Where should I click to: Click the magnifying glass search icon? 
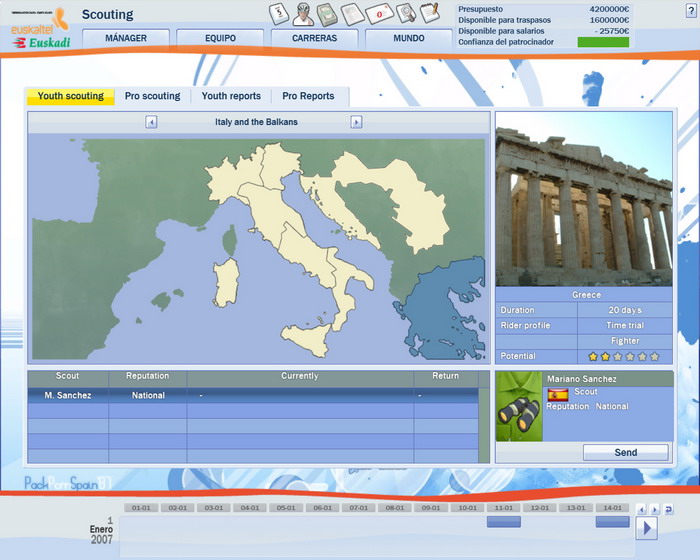point(405,13)
